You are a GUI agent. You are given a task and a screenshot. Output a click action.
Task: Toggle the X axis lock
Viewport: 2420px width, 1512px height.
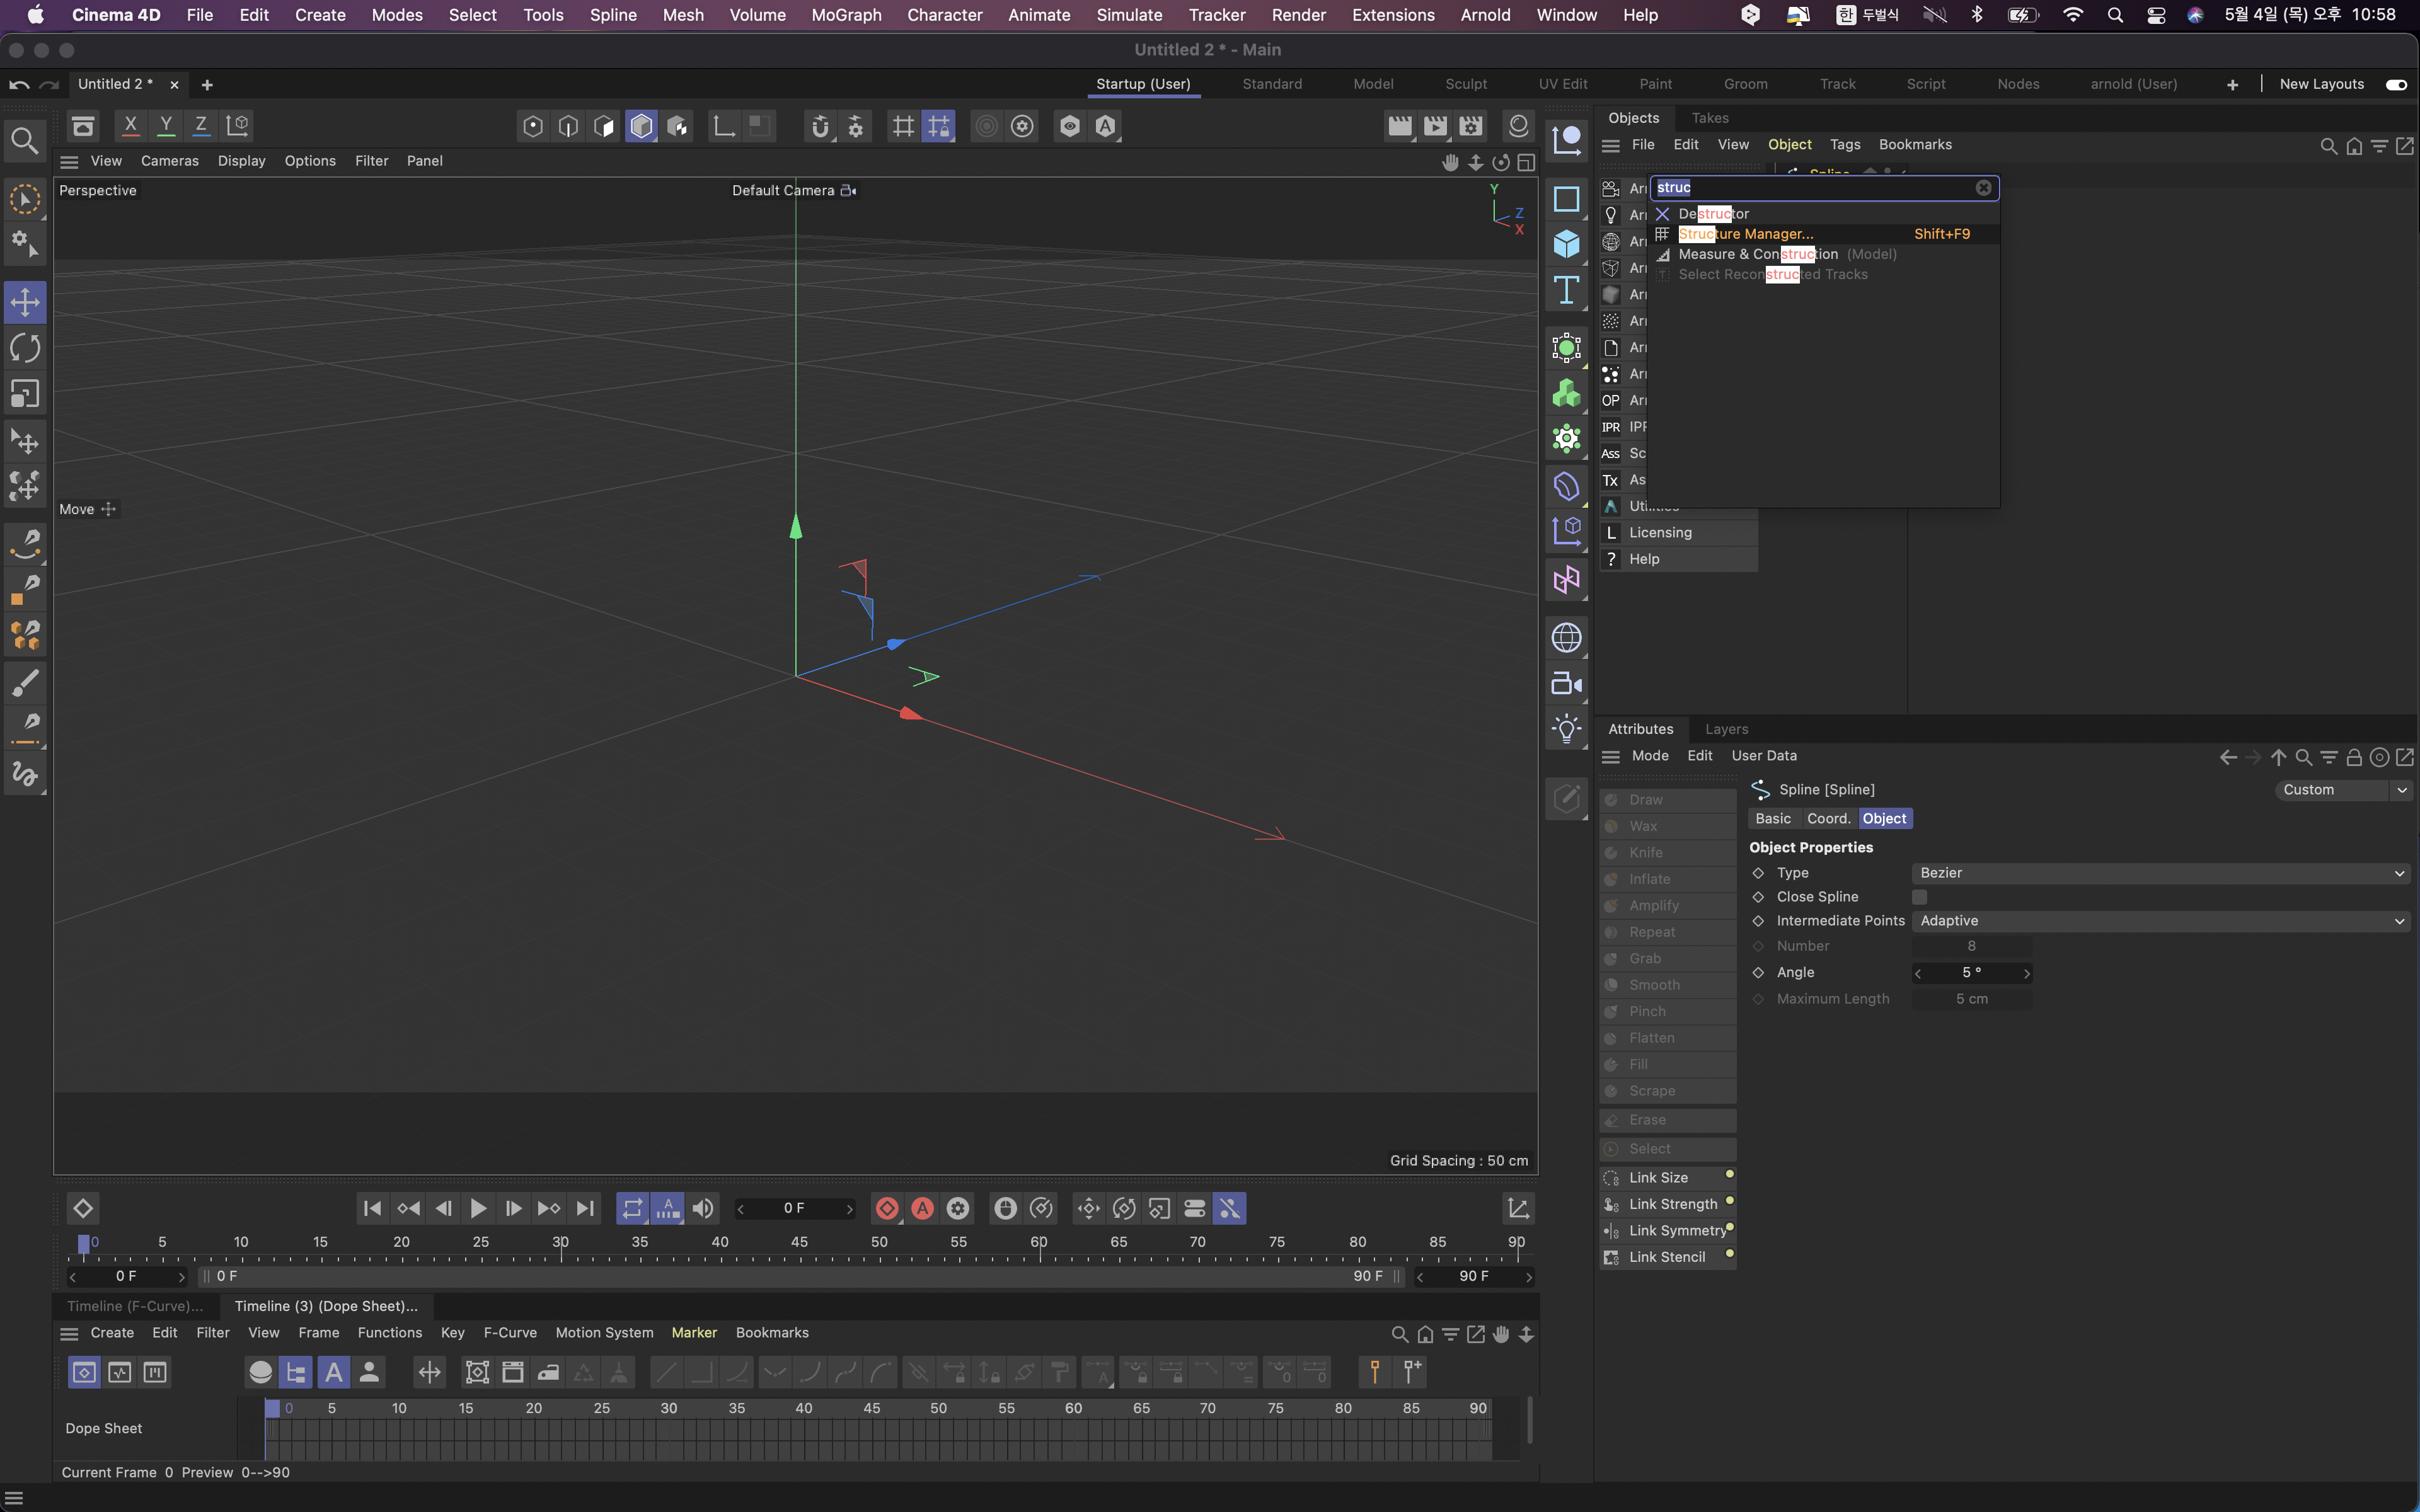click(130, 126)
